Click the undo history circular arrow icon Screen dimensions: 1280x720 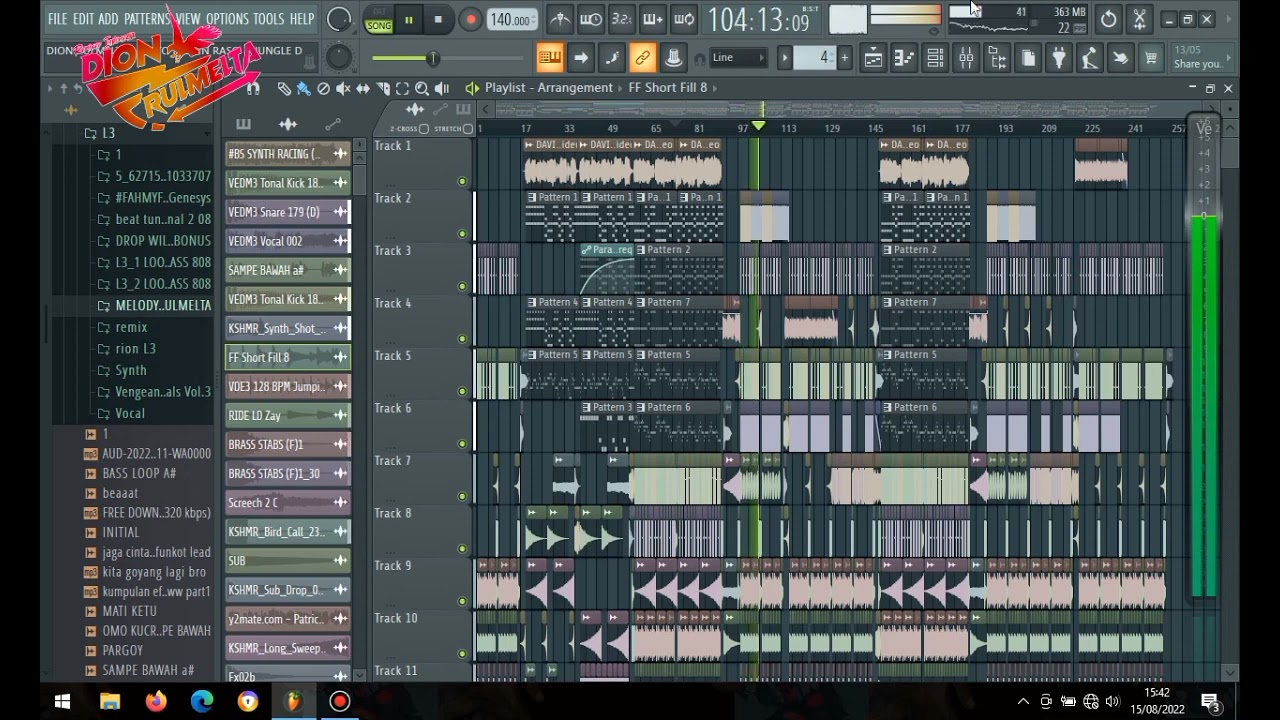[x=1108, y=19]
